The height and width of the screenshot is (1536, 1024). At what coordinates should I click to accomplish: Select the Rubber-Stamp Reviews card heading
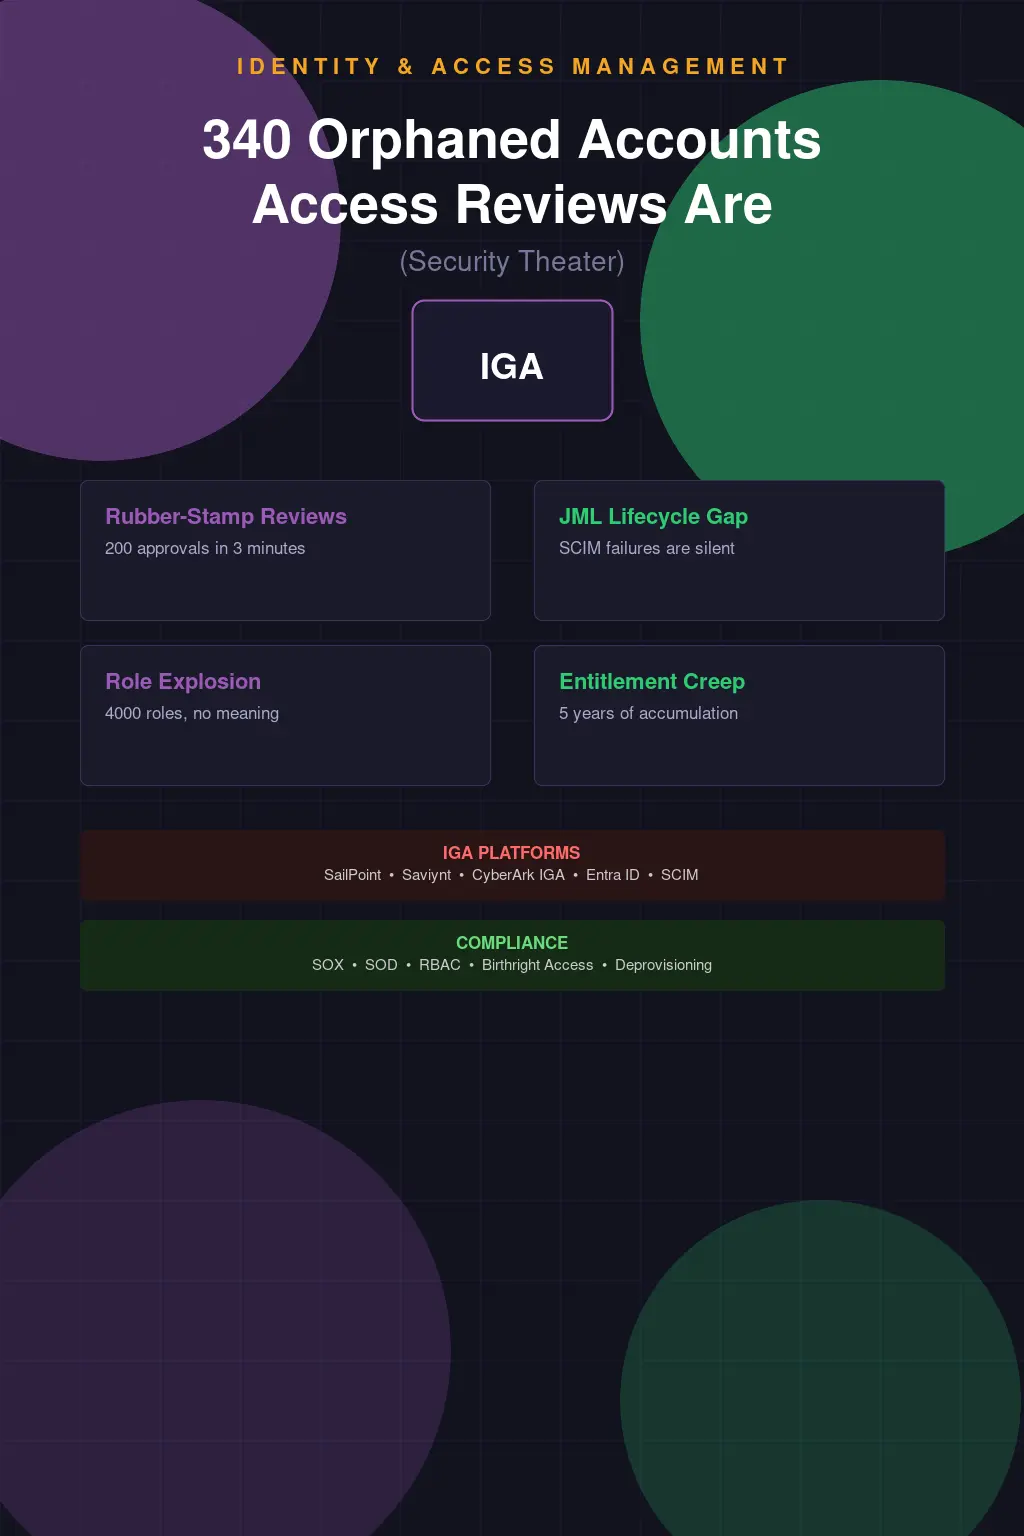pyautogui.click(x=226, y=516)
